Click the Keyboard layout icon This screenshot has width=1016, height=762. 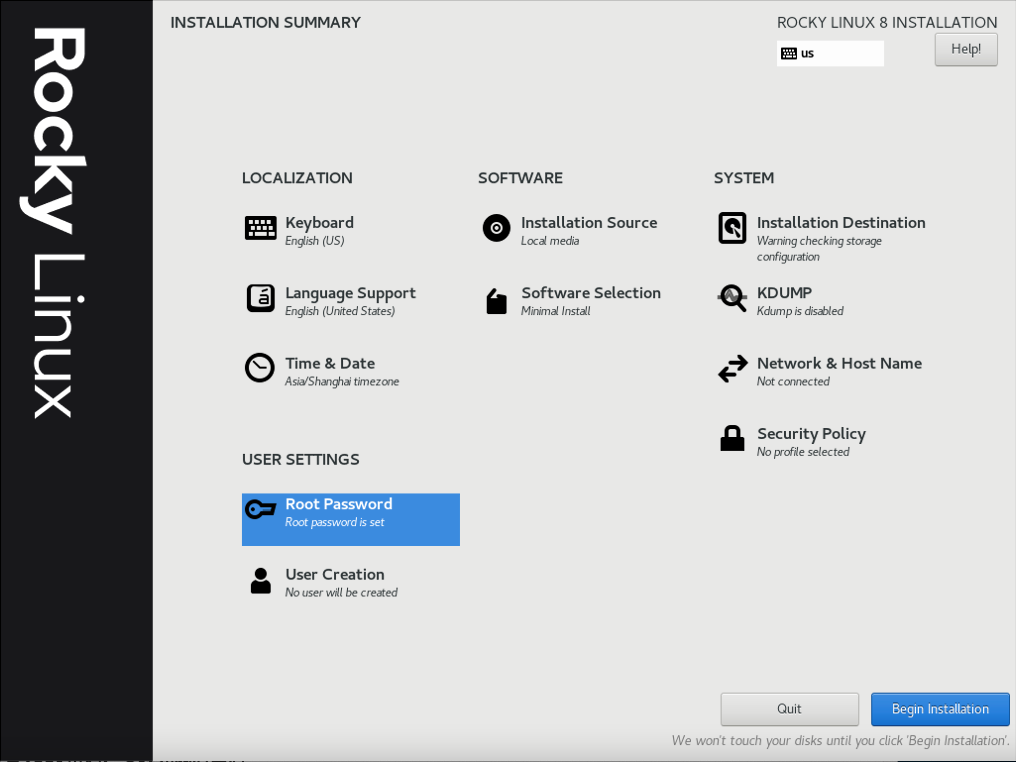point(260,228)
